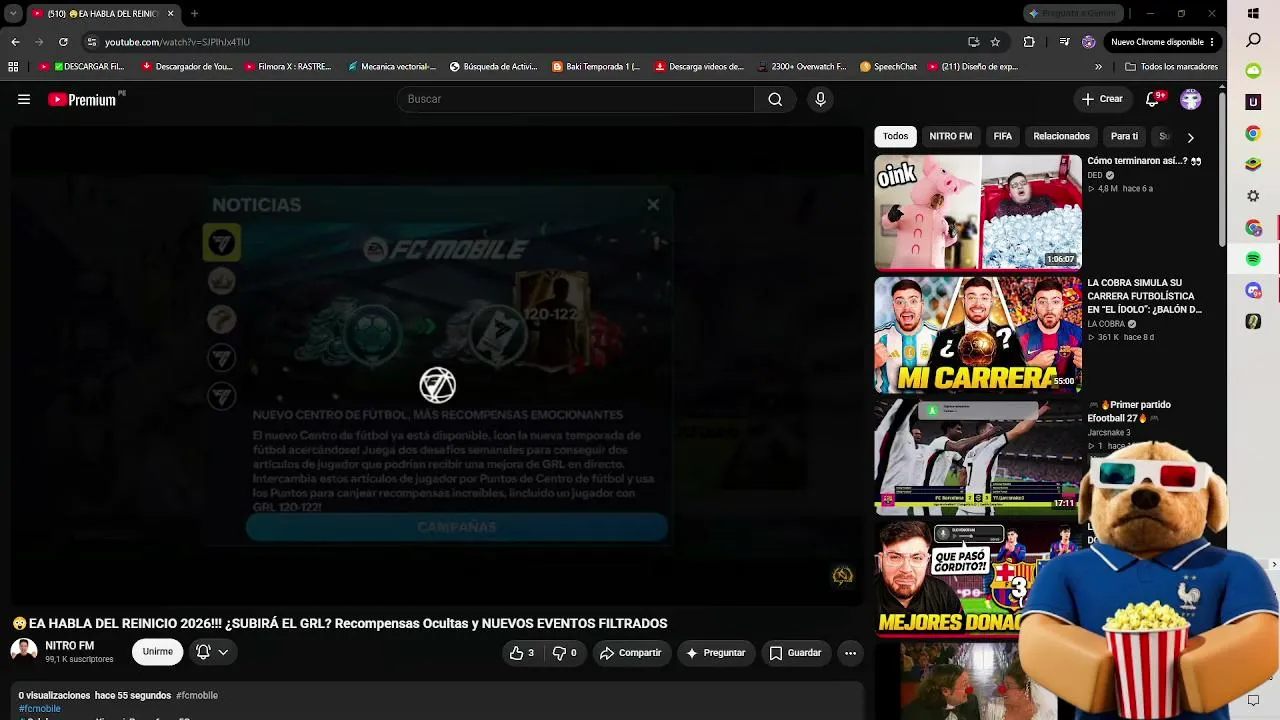1280x720 pixels.
Task: Click the blue #fcmobile hashtag link
Action: pyautogui.click(x=40, y=708)
